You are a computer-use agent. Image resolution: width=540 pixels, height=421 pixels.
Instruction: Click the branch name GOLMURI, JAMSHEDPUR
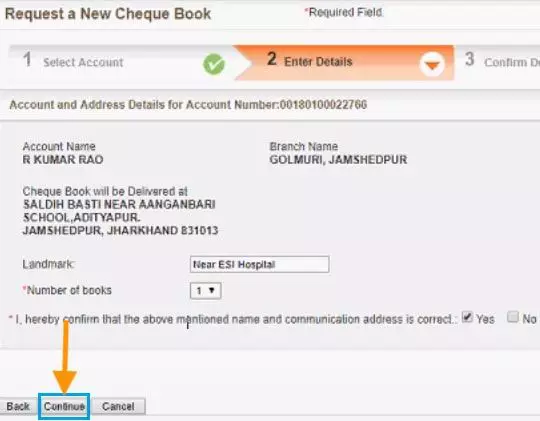pos(338,160)
